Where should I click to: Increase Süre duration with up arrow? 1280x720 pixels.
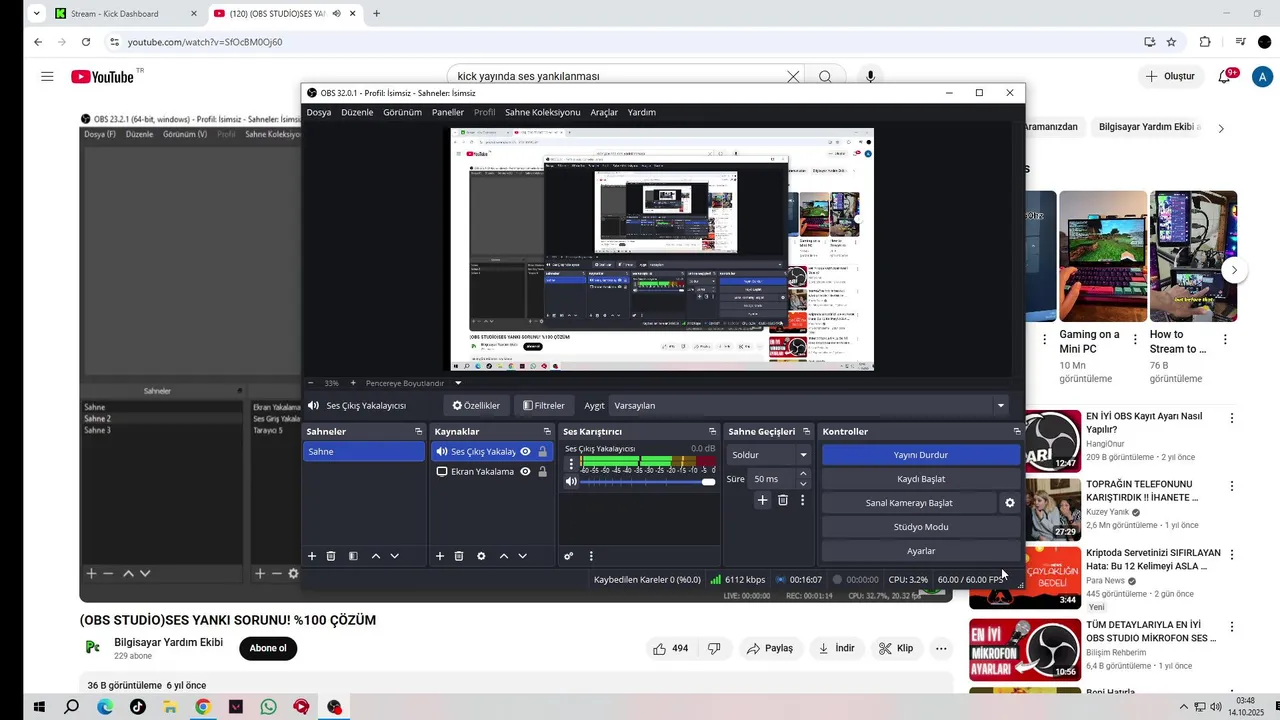803,474
